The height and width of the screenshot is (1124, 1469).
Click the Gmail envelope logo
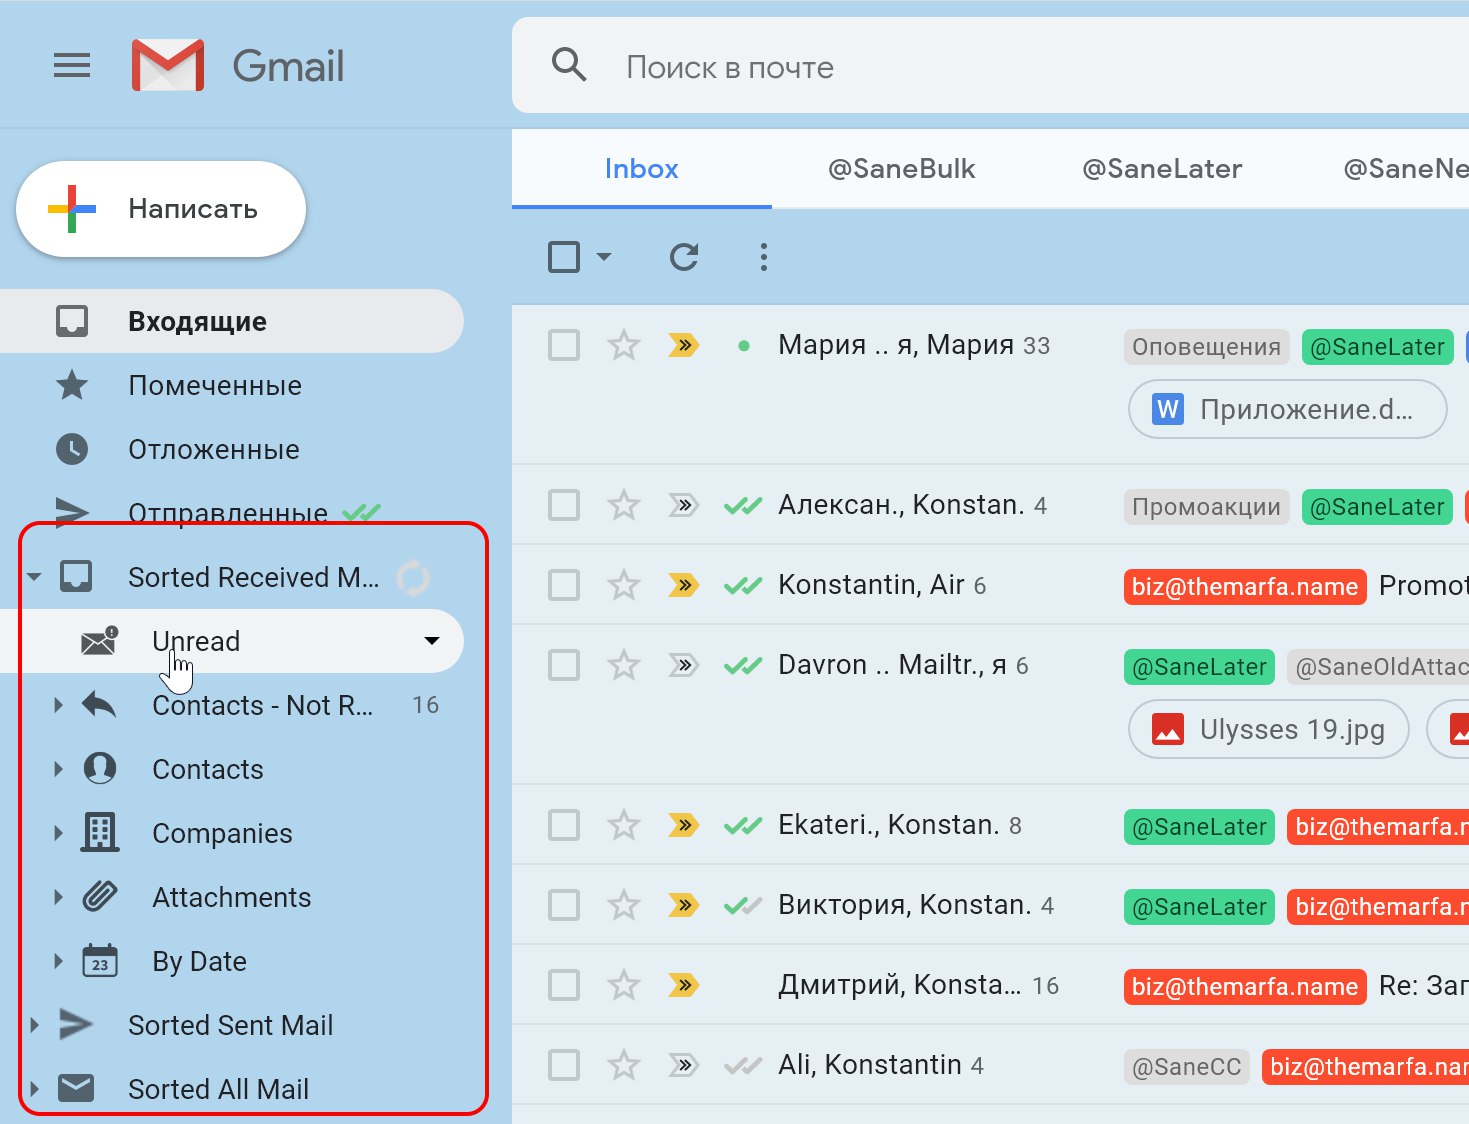pyautogui.click(x=168, y=66)
